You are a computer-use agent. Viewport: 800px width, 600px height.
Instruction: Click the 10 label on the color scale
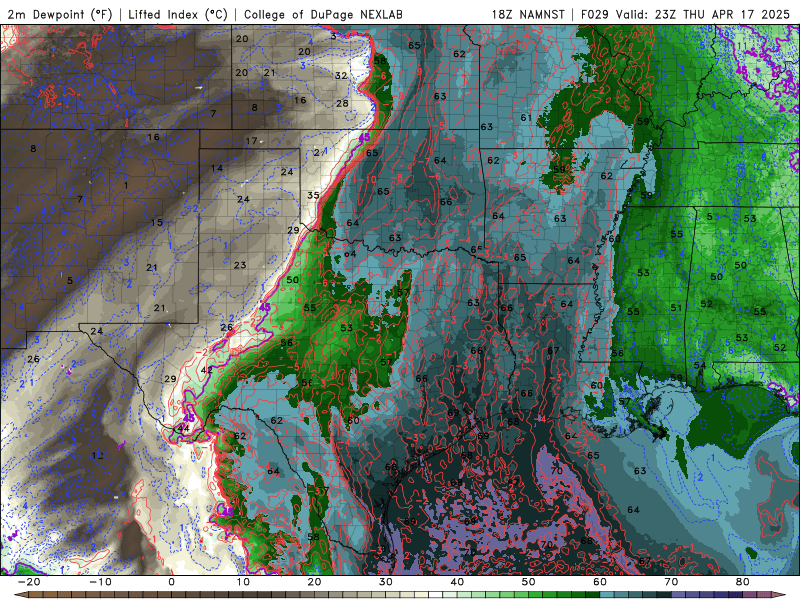(243, 582)
